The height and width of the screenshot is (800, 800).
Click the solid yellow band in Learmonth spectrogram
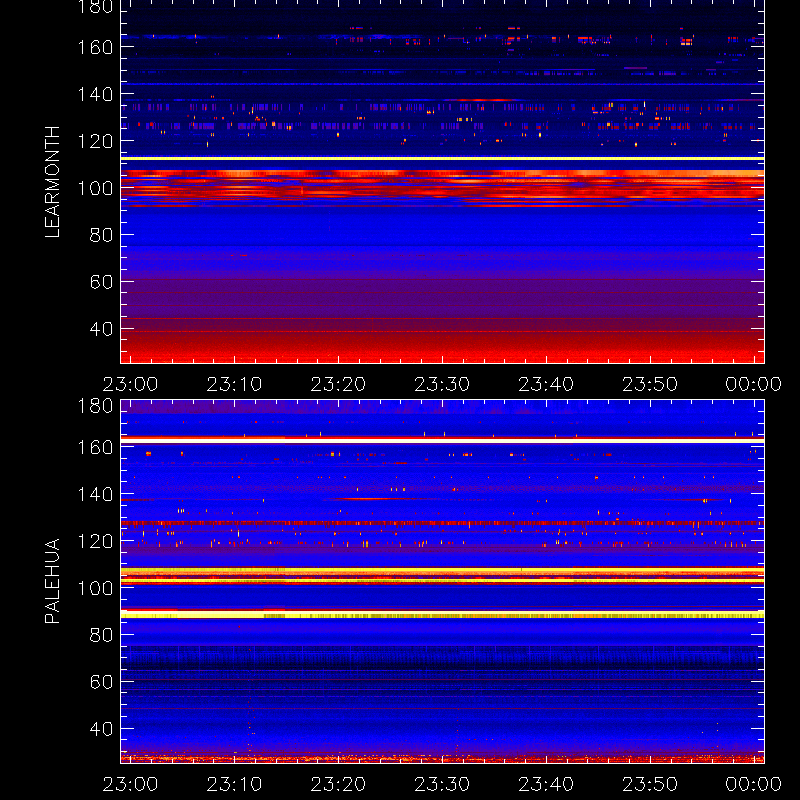pos(442,159)
